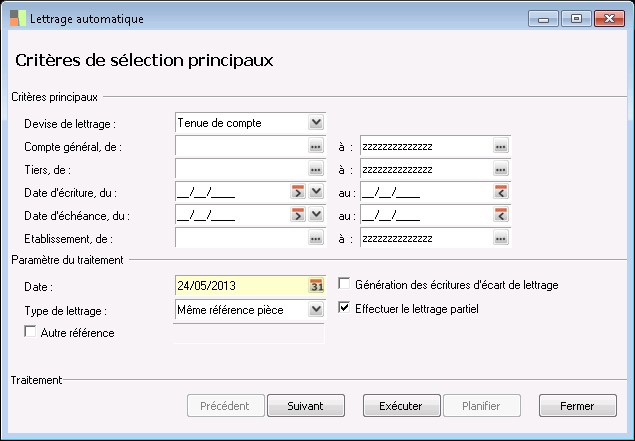Screen dimensions: 635x441
Task: Expand the Devise de lettrage dropdown
Action: click(316, 123)
